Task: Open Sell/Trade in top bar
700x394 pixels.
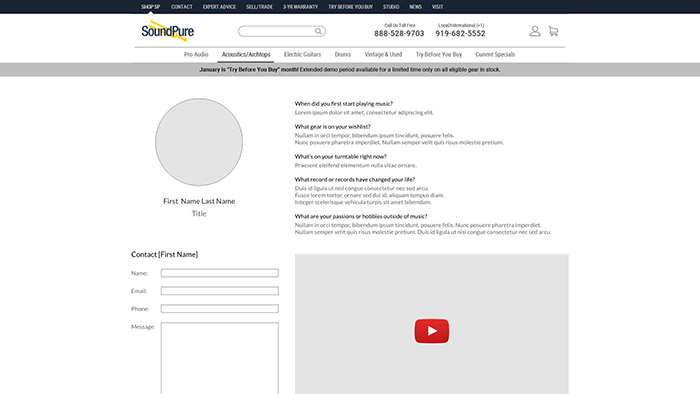Action: [259, 7]
